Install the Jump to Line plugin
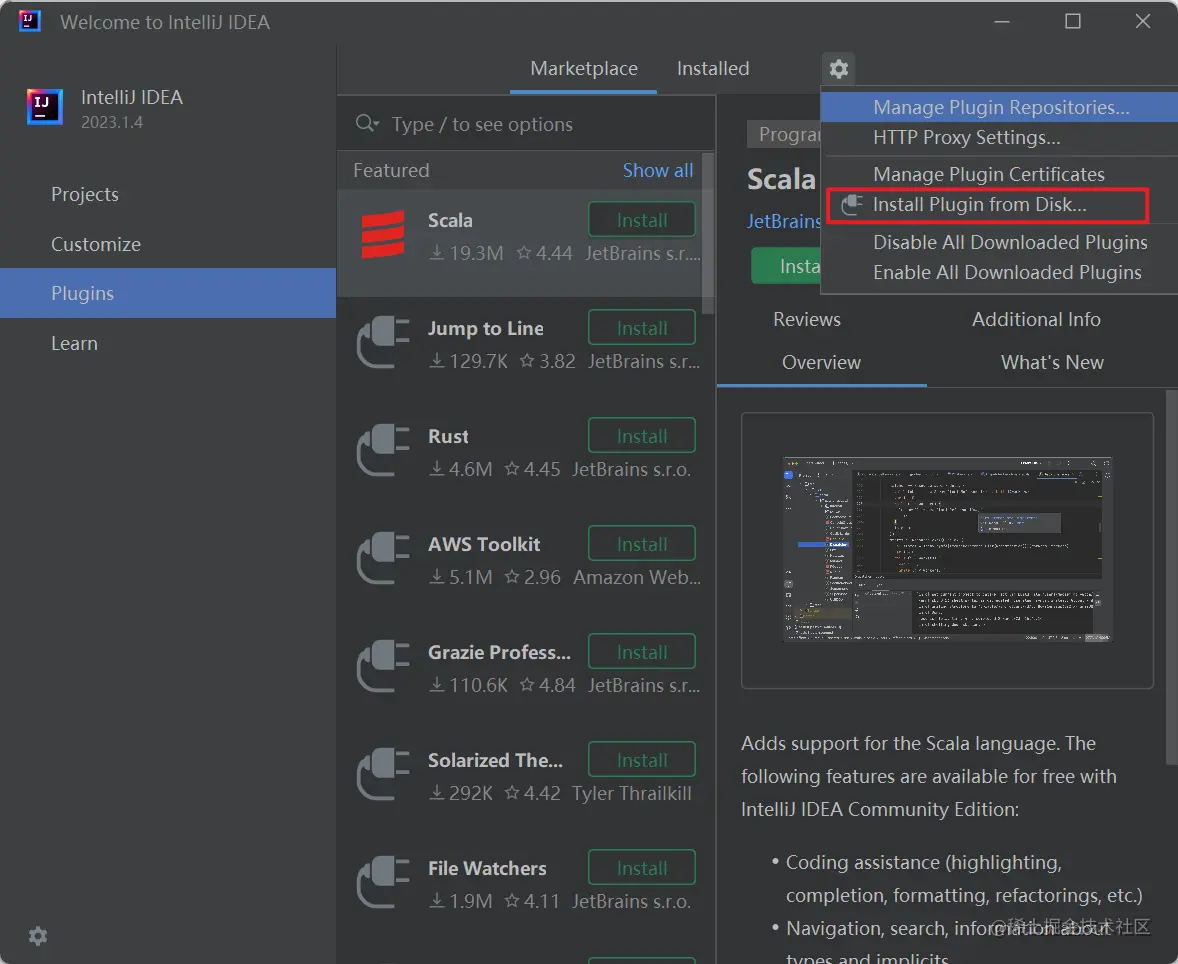1178x964 pixels. [x=642, y=328]
